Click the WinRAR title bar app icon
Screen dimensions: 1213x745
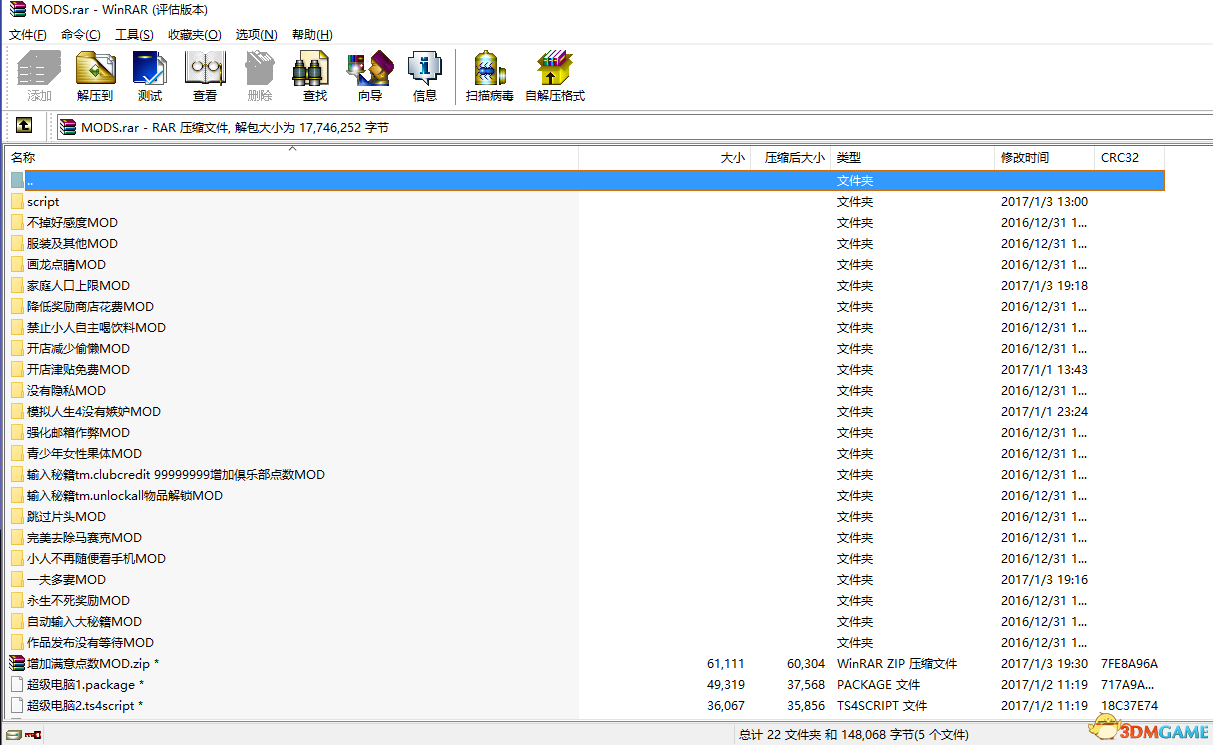tap(18, 10)
